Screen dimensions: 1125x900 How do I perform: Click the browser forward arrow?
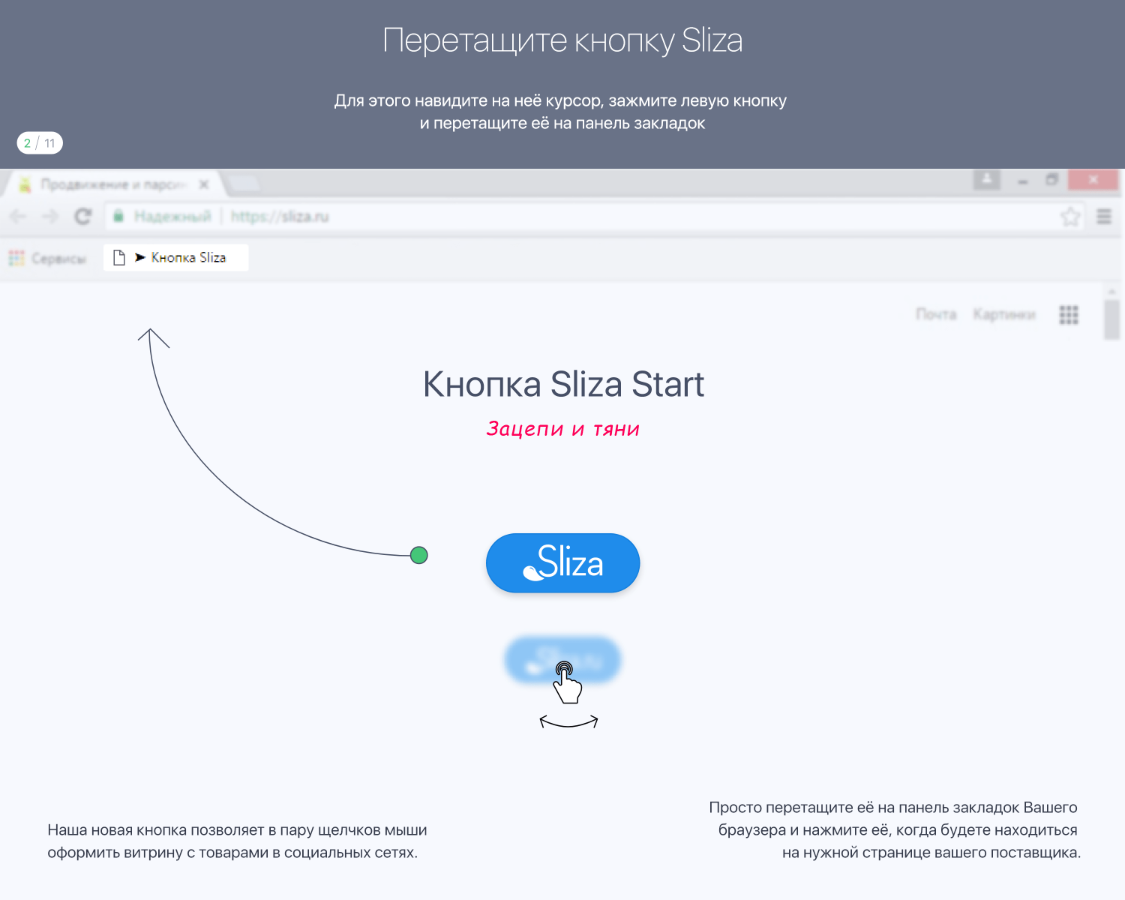[50, 216]
